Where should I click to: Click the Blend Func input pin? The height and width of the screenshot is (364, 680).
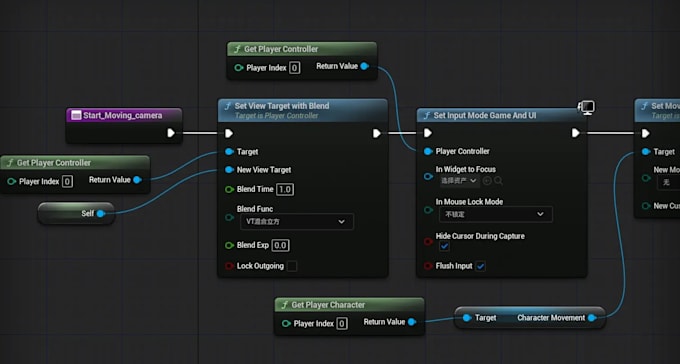click(x=229, y=217)
